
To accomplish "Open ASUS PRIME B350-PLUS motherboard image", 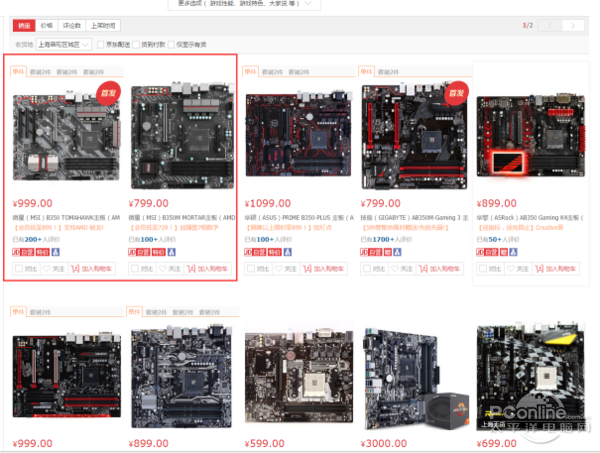I will [299, 134].
